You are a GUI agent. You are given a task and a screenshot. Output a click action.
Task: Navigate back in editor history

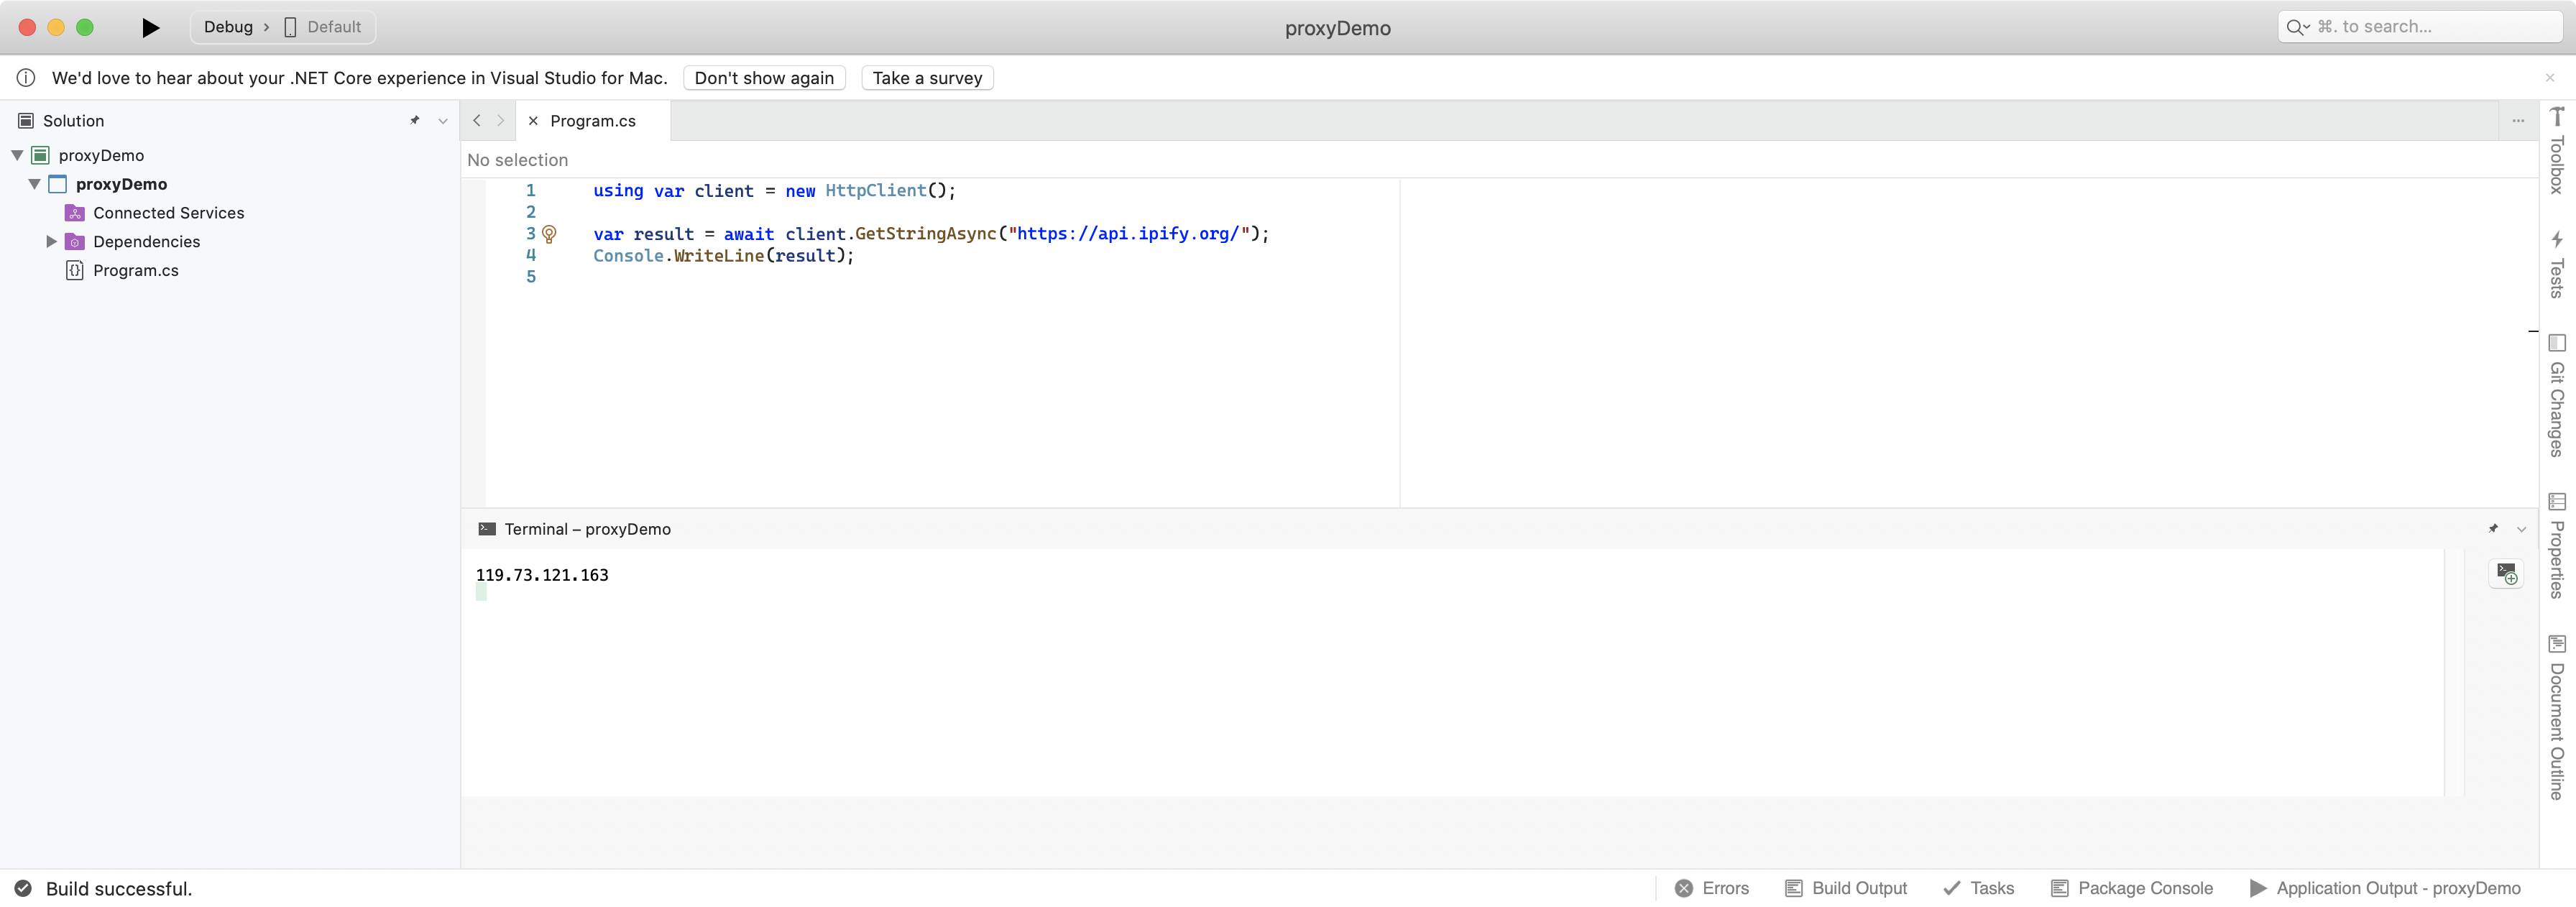[476, 121]
